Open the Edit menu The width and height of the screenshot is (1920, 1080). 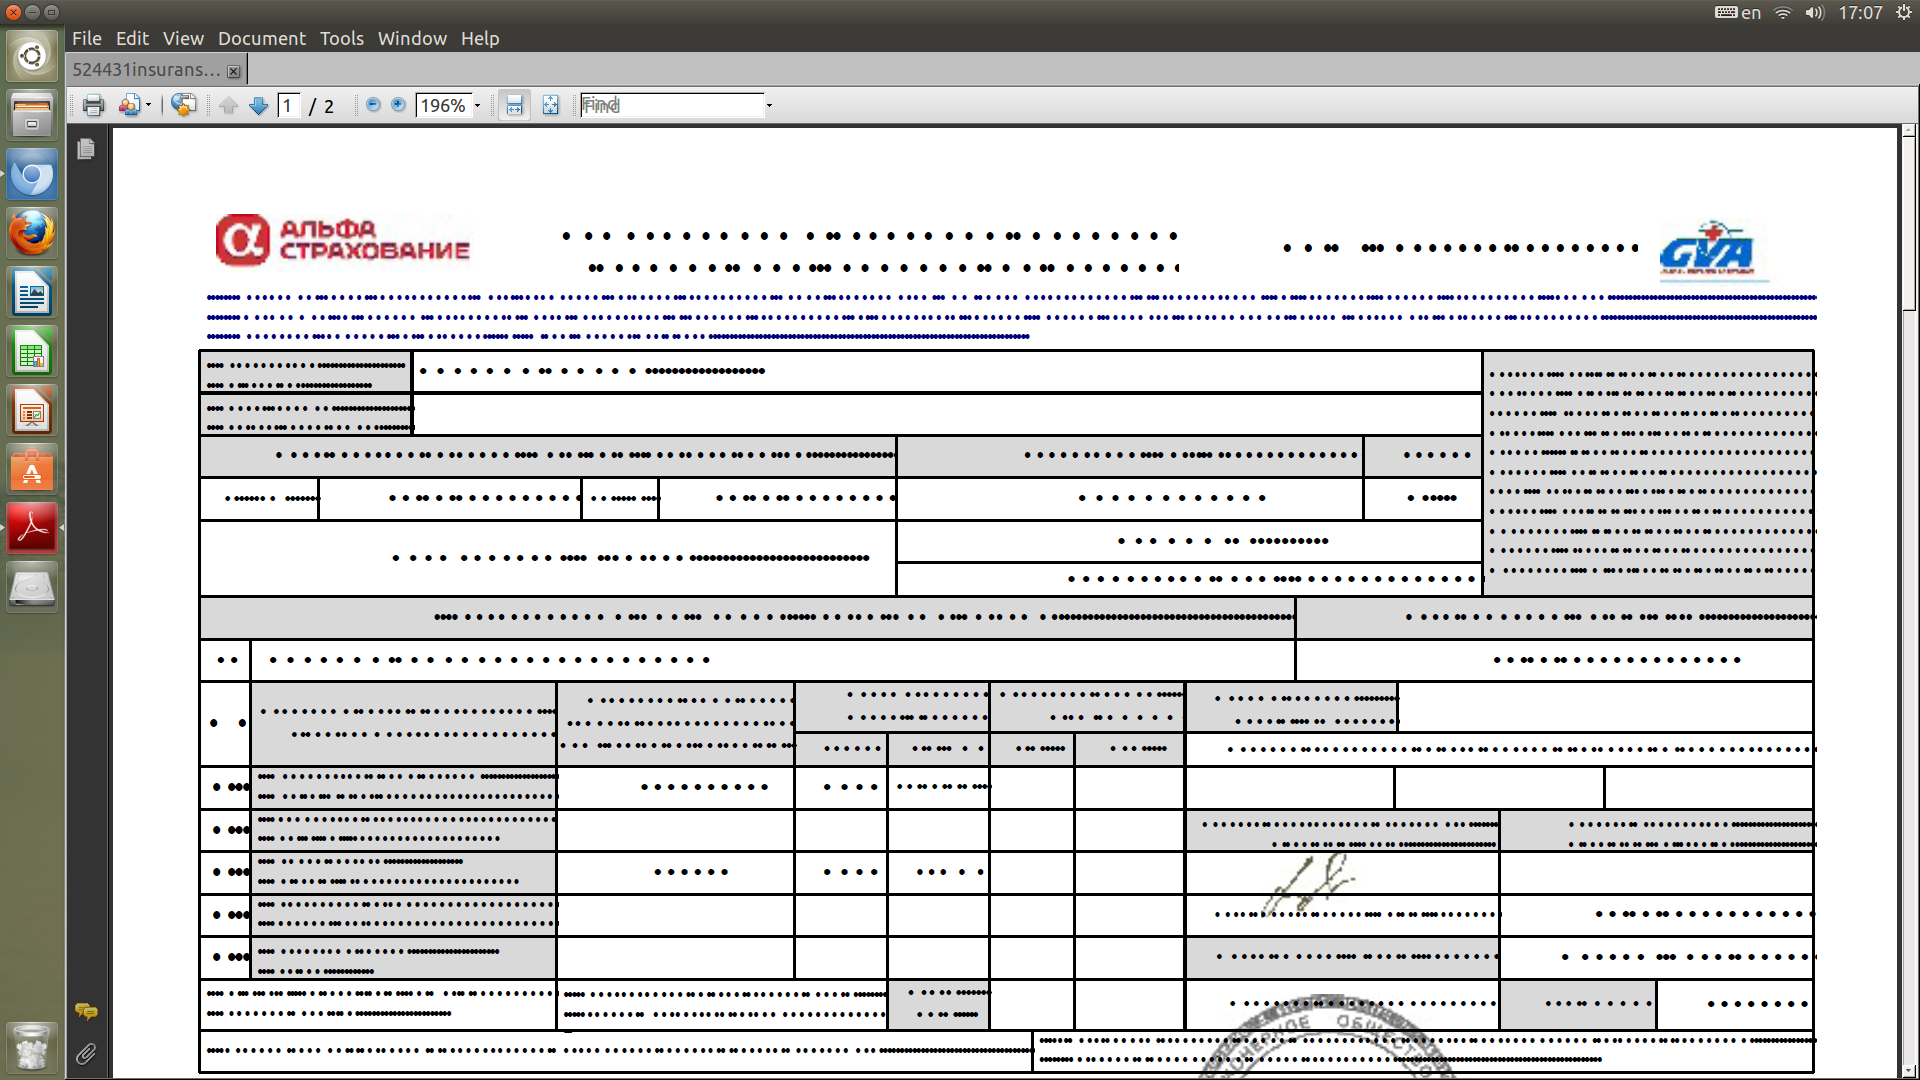pyautogui.click(x=132, y=38)
